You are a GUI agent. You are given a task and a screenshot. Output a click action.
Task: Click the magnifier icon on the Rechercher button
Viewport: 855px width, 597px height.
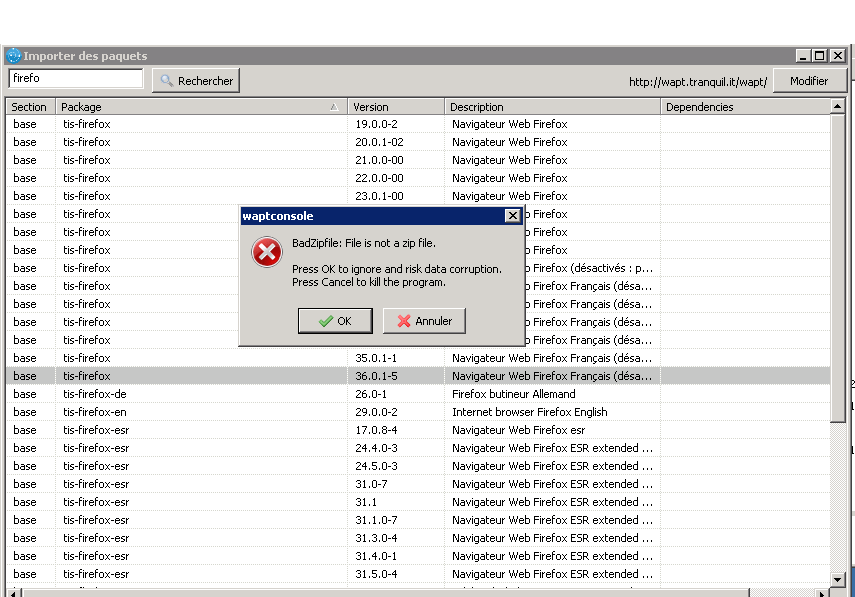(167, 81)
